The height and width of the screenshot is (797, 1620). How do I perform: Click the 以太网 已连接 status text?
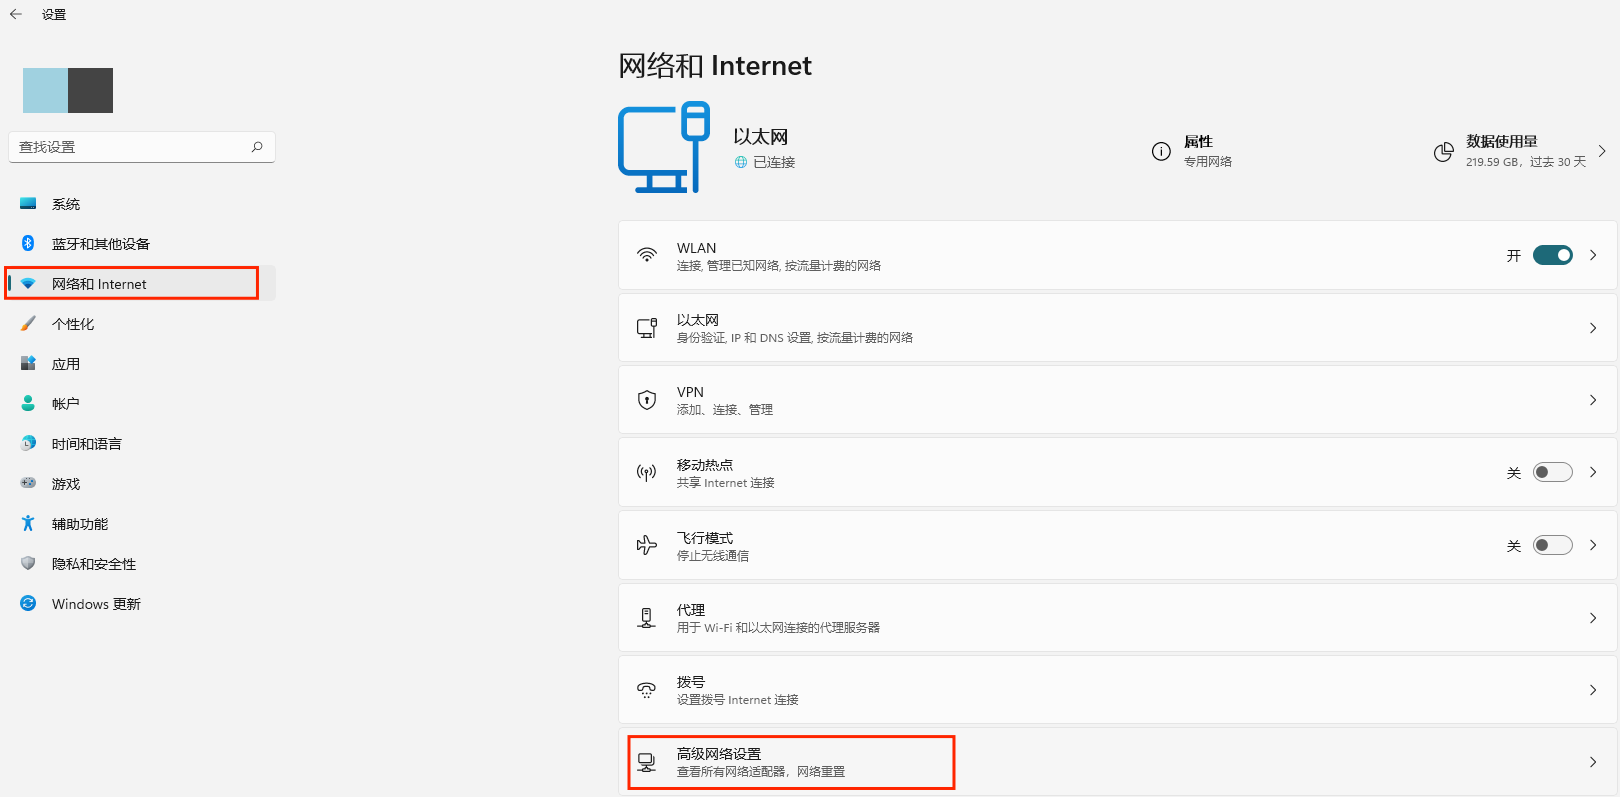(x=774, y=162)
